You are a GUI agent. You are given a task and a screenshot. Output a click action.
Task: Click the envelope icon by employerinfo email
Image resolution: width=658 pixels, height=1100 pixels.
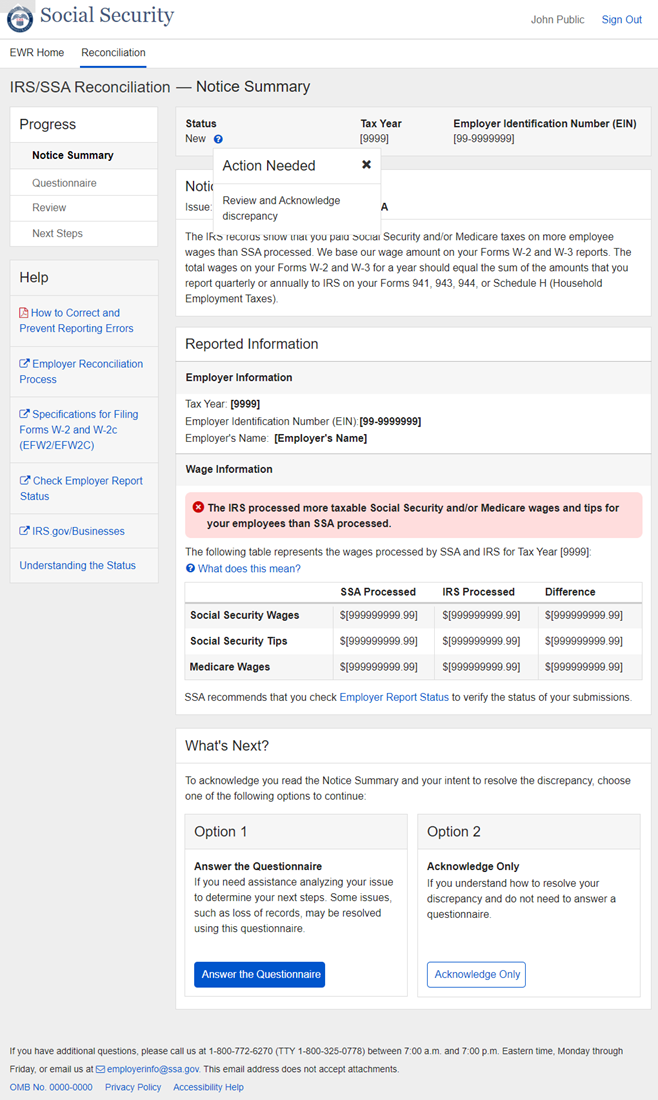point(100,1069)
